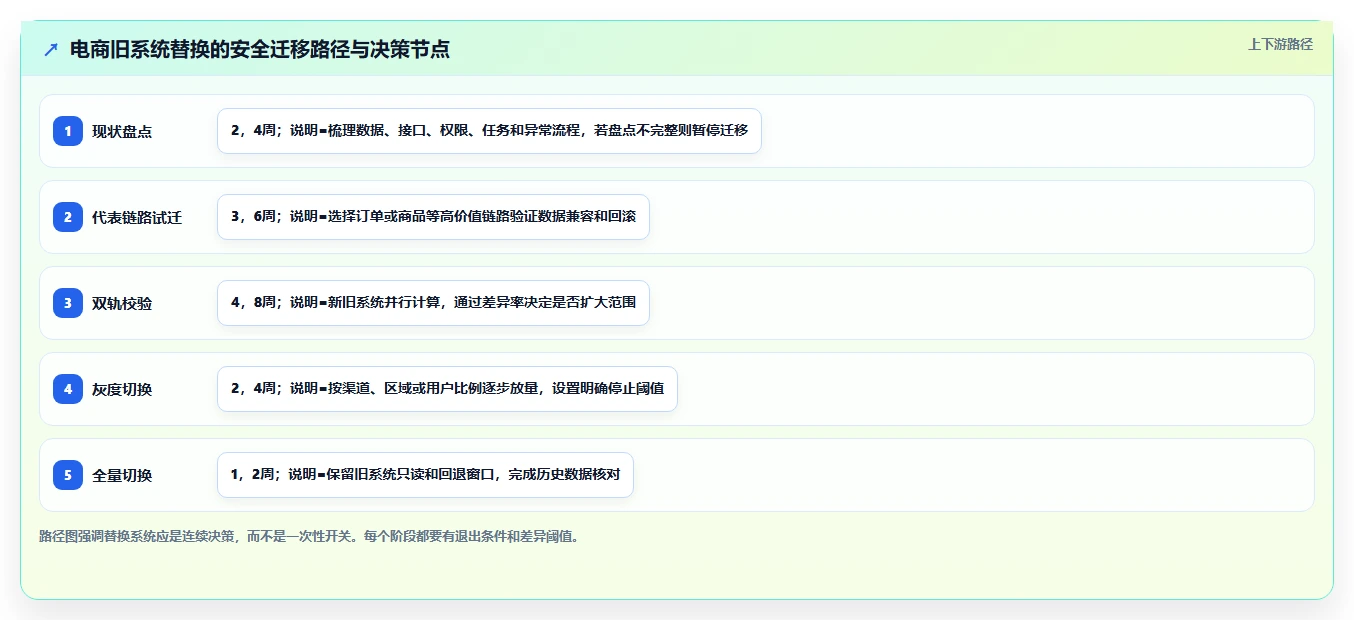Click the 代表链路试迁 step label
This screenshot has height=620, width=1354.
(x=137, y=217)
